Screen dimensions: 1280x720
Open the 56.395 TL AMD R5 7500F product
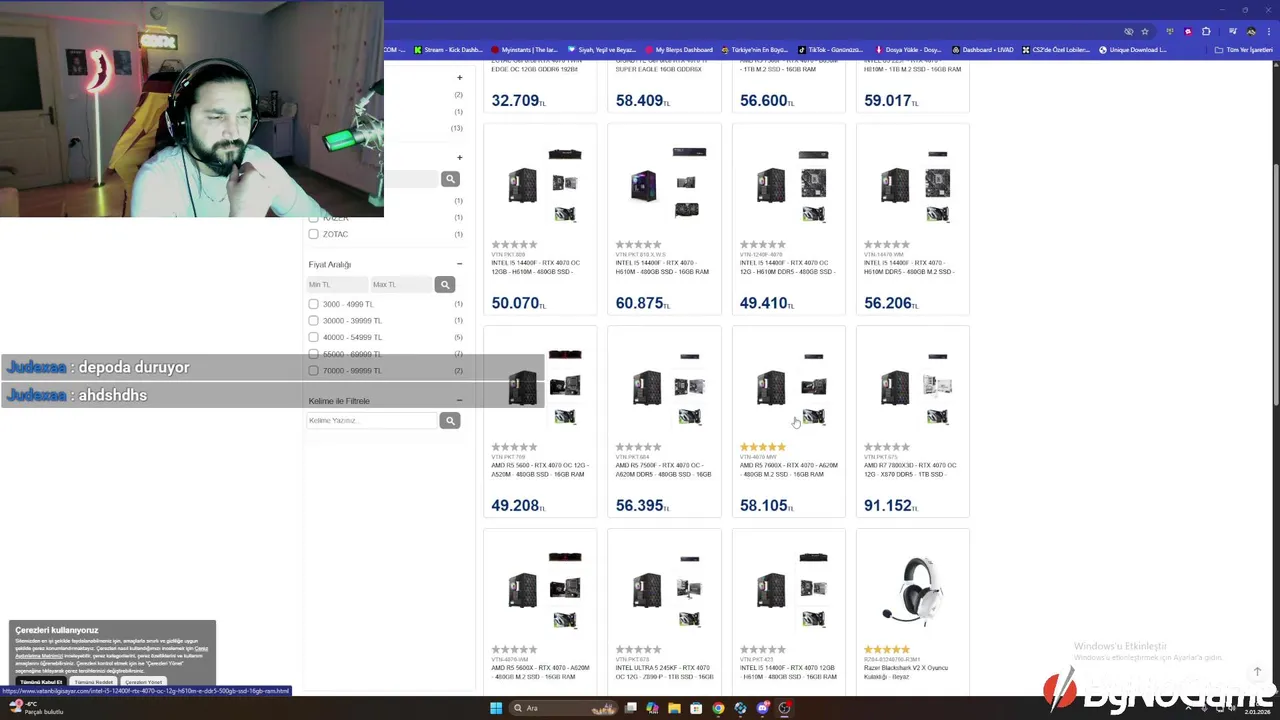pyautogui.click(x=664, y=421)
